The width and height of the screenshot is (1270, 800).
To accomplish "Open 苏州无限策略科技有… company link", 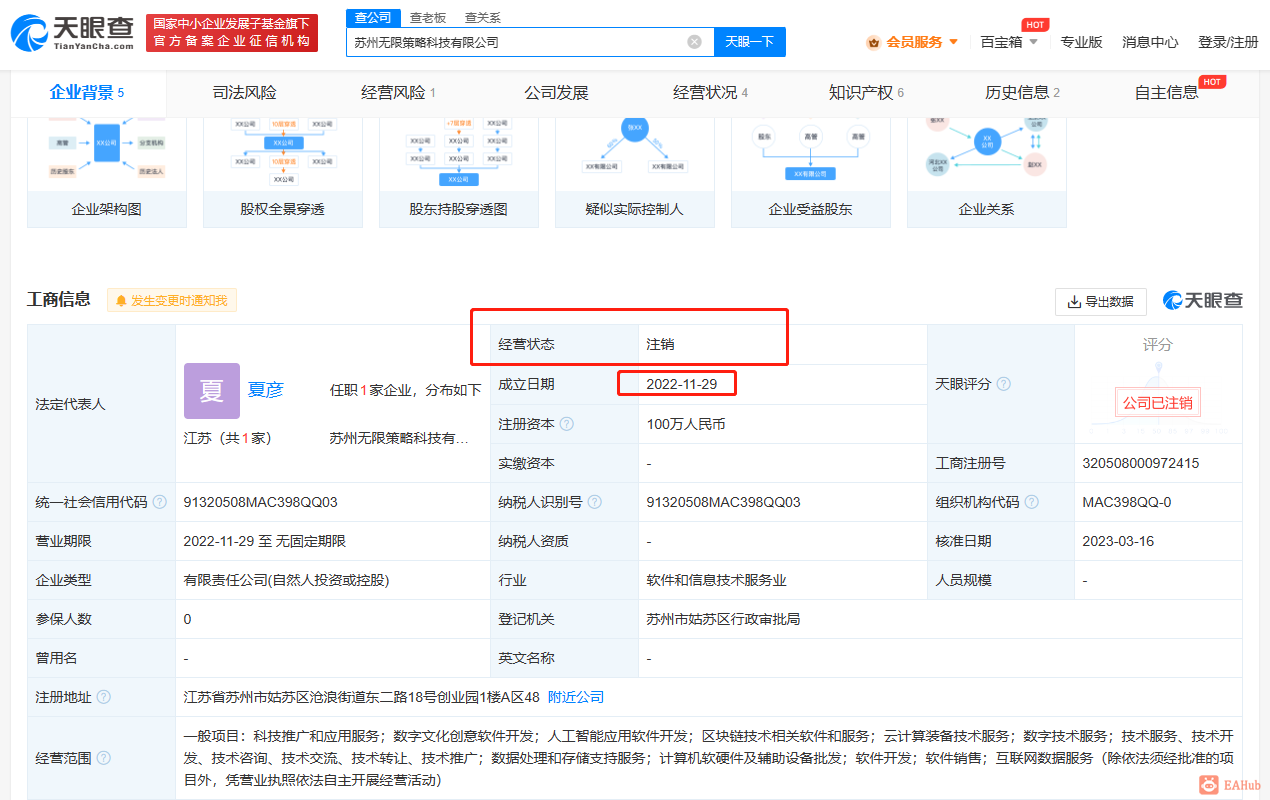I will pos(399,438).
